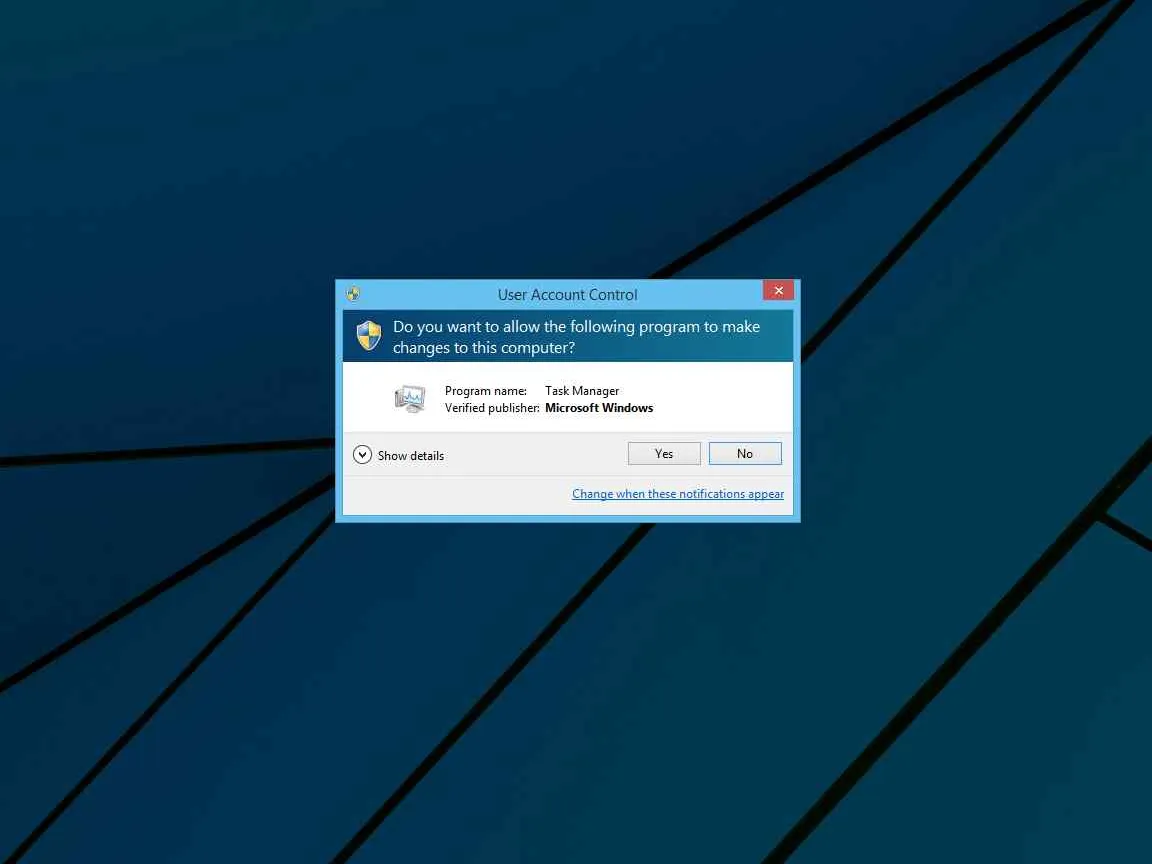1152x864 pixels.
Task: Click the 'Verified publisher:' label
Action: click(x=492, y=408)
